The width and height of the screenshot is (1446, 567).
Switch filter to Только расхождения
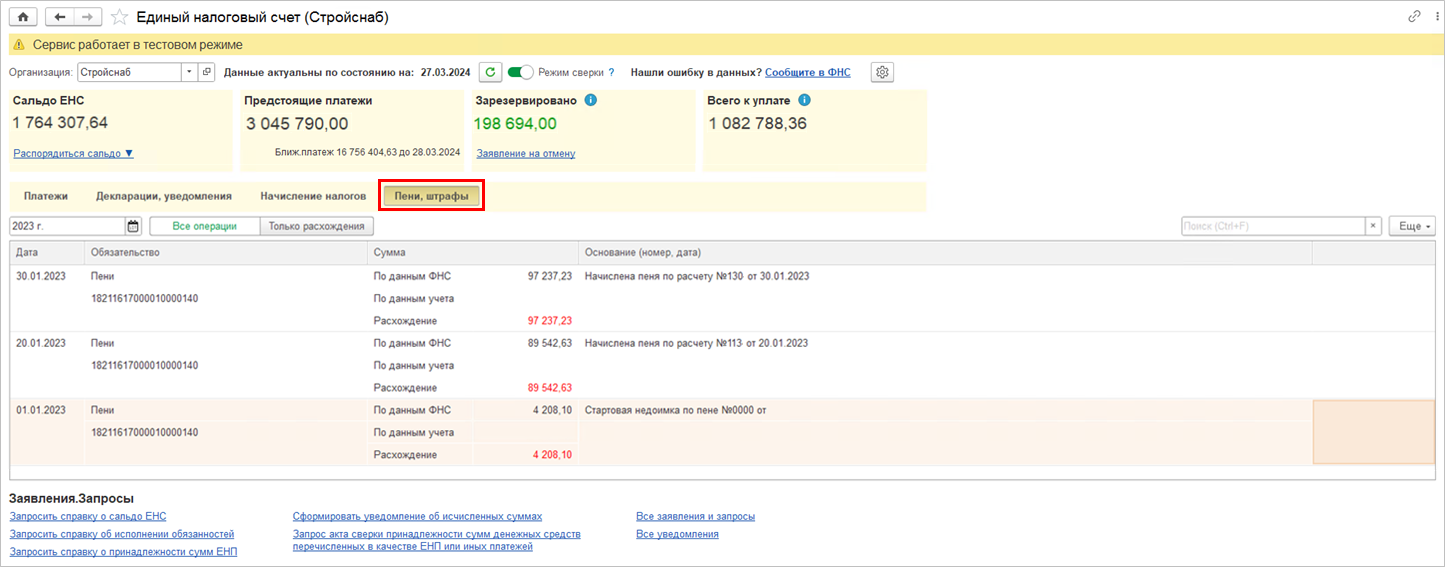[x=316, y=226]
